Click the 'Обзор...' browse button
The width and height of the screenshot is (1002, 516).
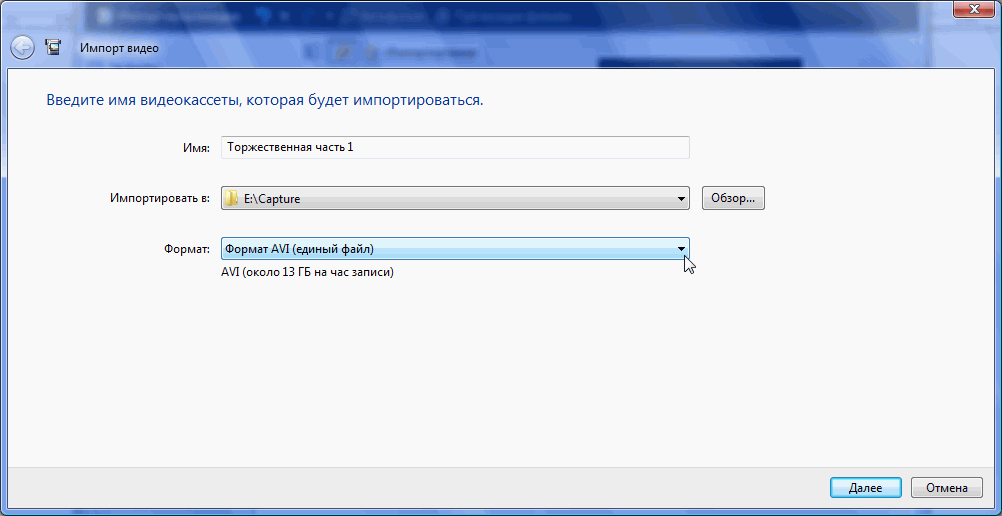point(733,198)
